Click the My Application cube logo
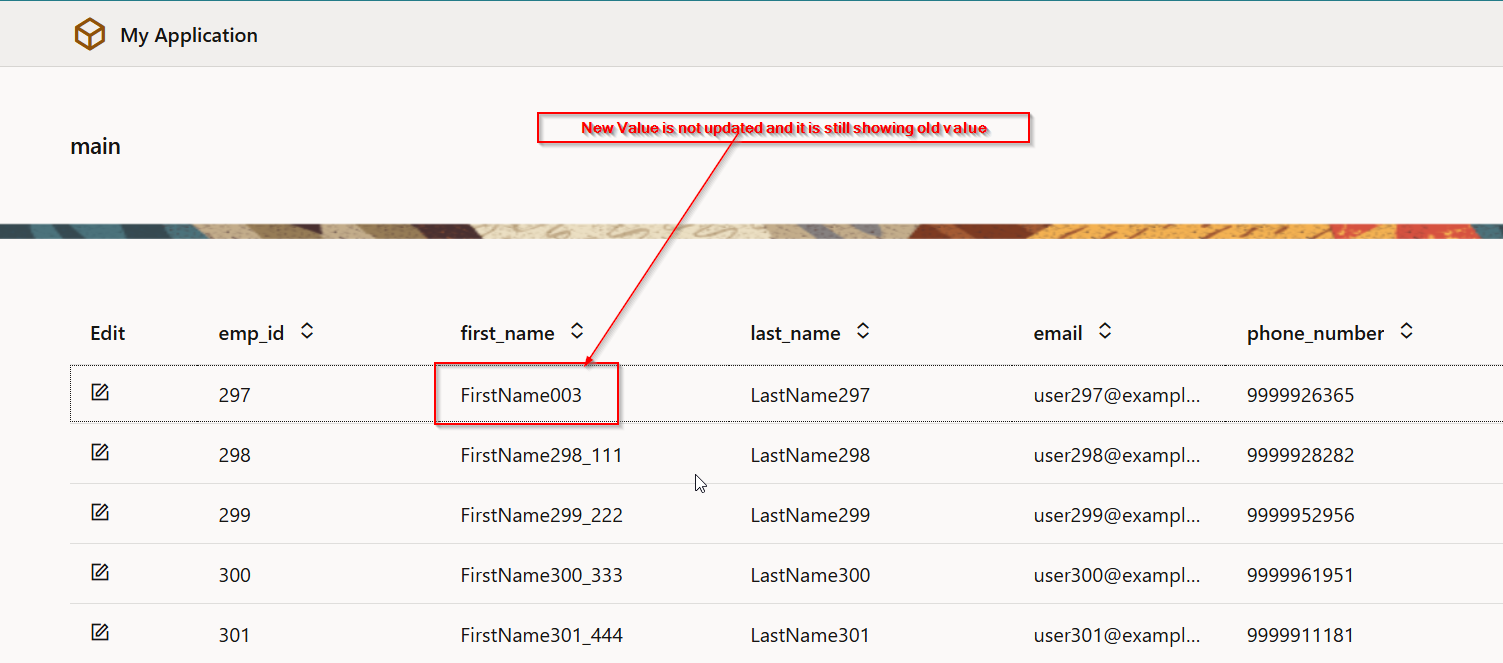The height and width of the screenshot is (663, 1503). click(x=90, y=36)
